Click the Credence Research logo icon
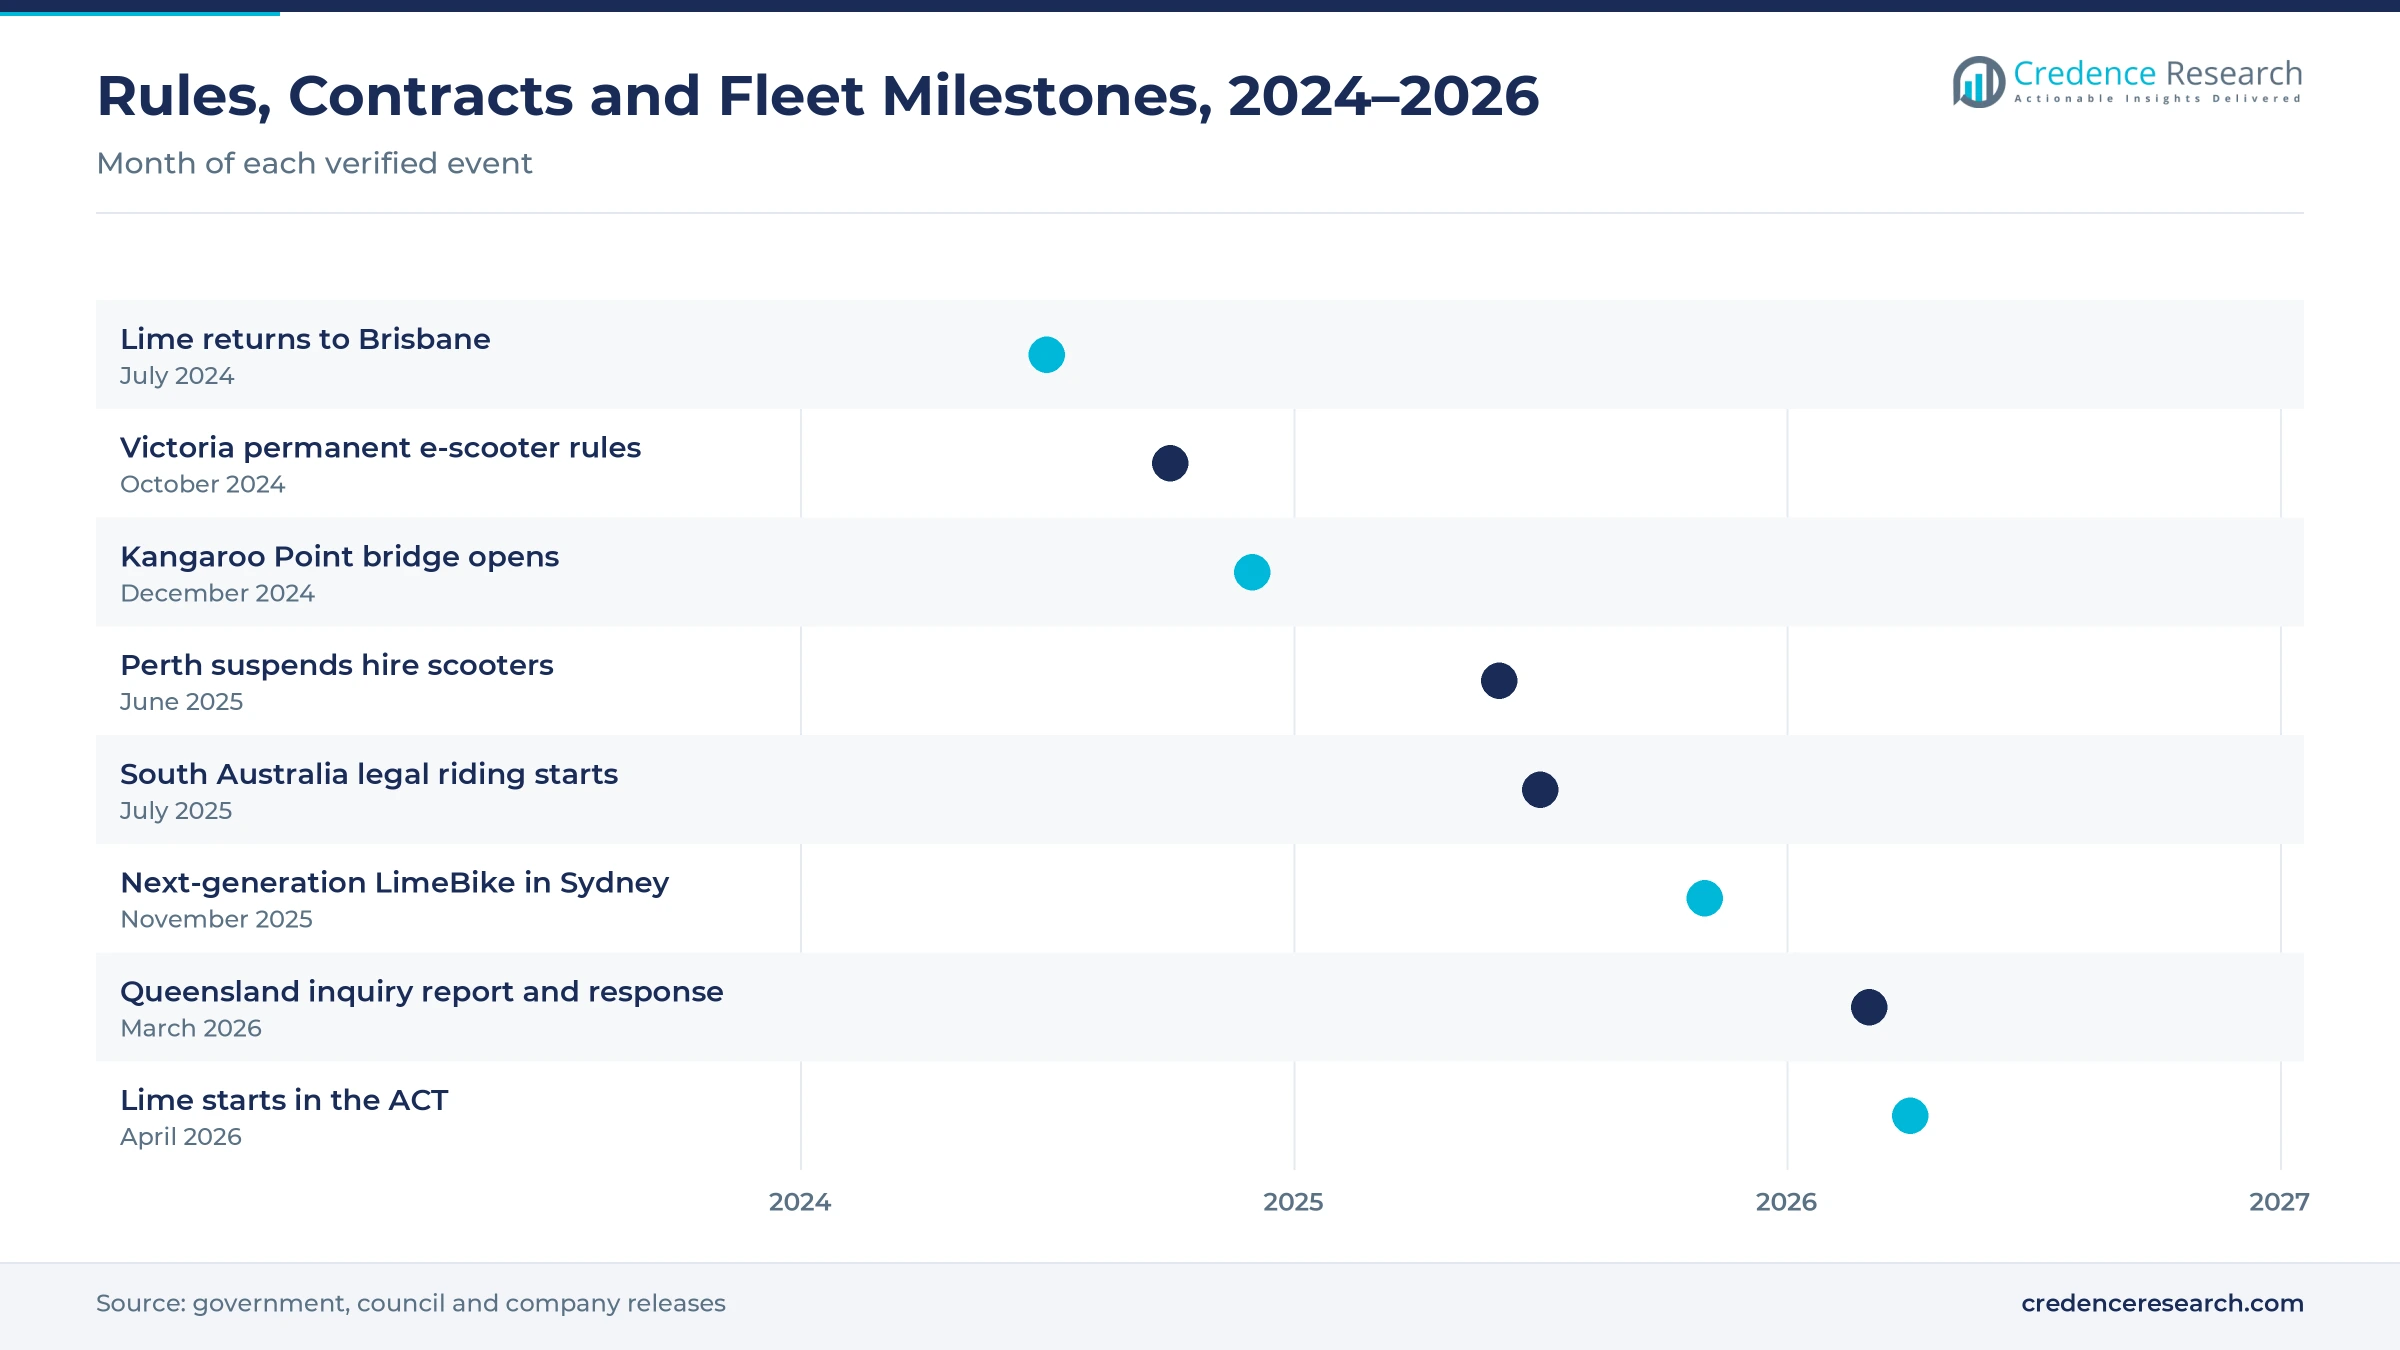2400x1350 pixels. click(x=1979, y=82)
